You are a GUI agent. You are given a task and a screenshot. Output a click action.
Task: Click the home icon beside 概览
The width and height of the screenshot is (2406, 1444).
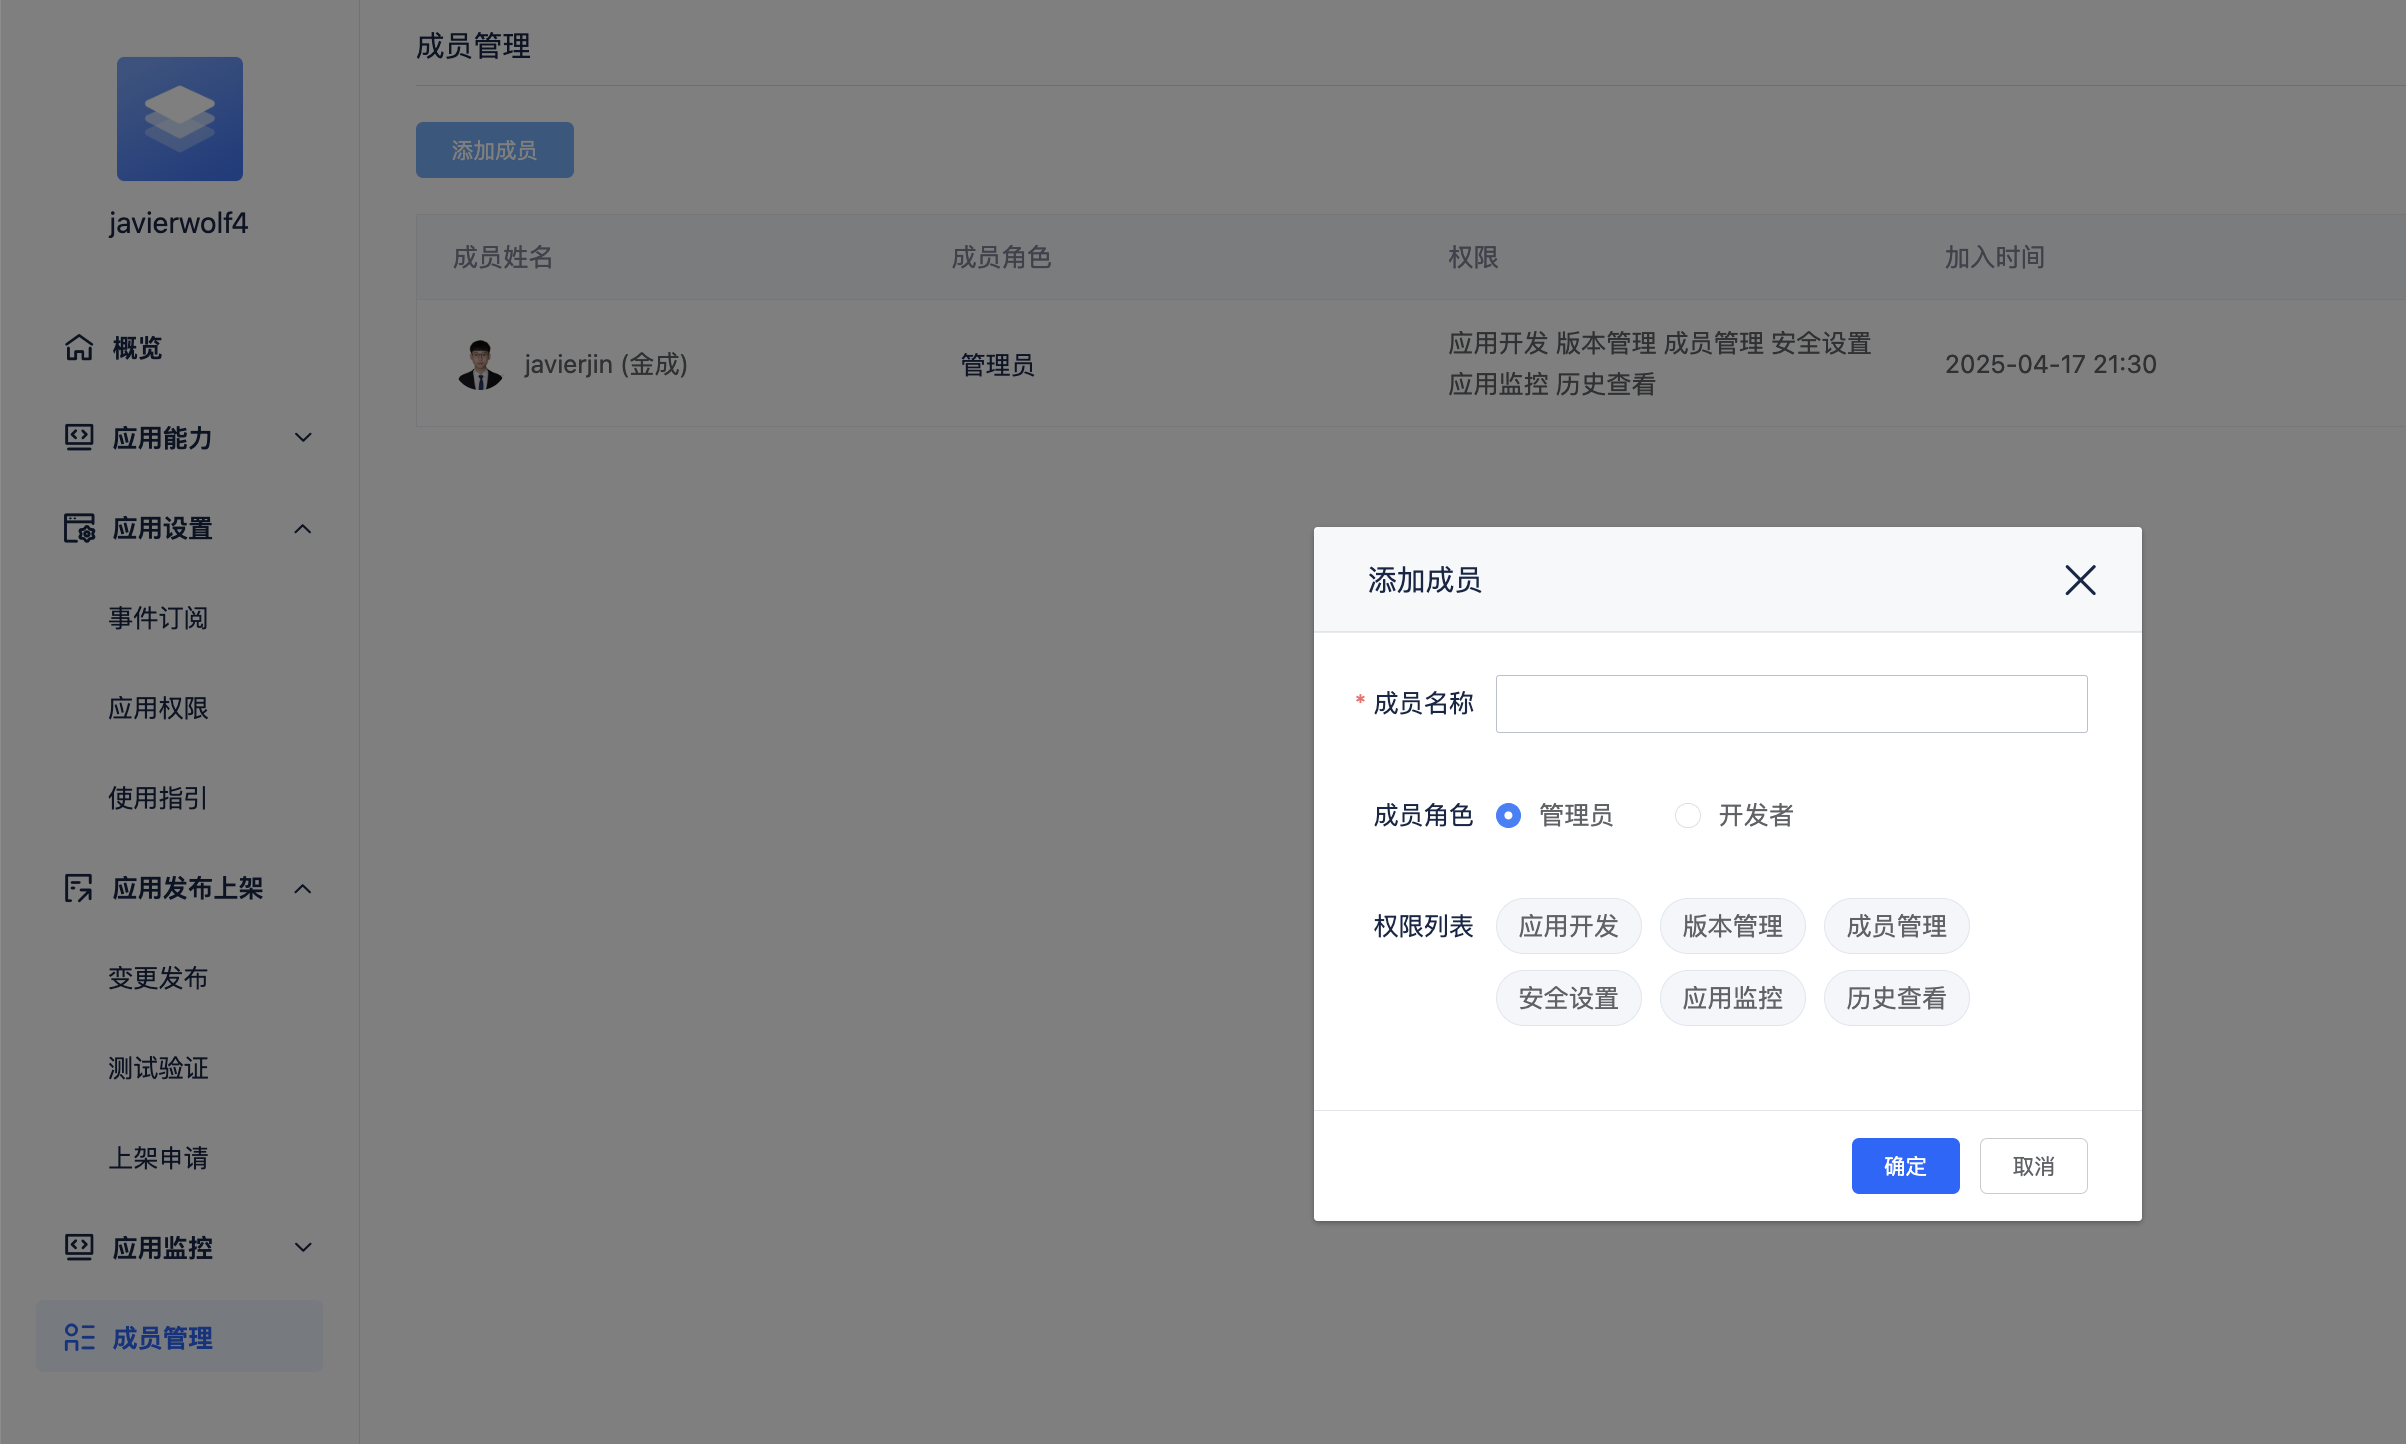(79, 347)
